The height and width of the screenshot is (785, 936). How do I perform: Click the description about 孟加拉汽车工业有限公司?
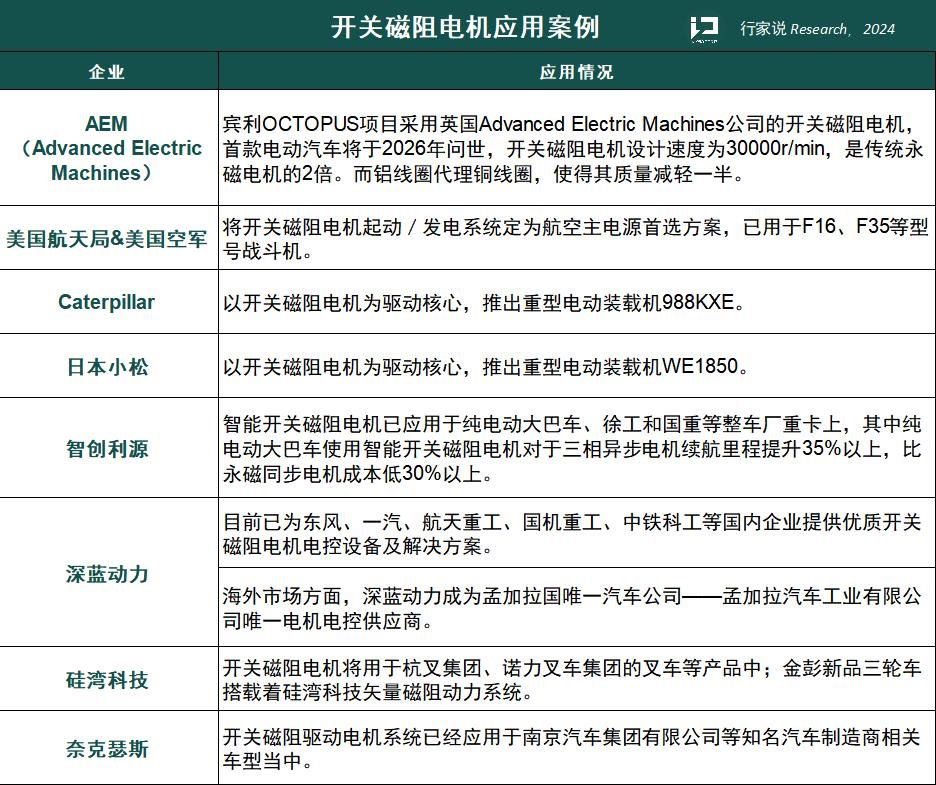click(572, 608)
